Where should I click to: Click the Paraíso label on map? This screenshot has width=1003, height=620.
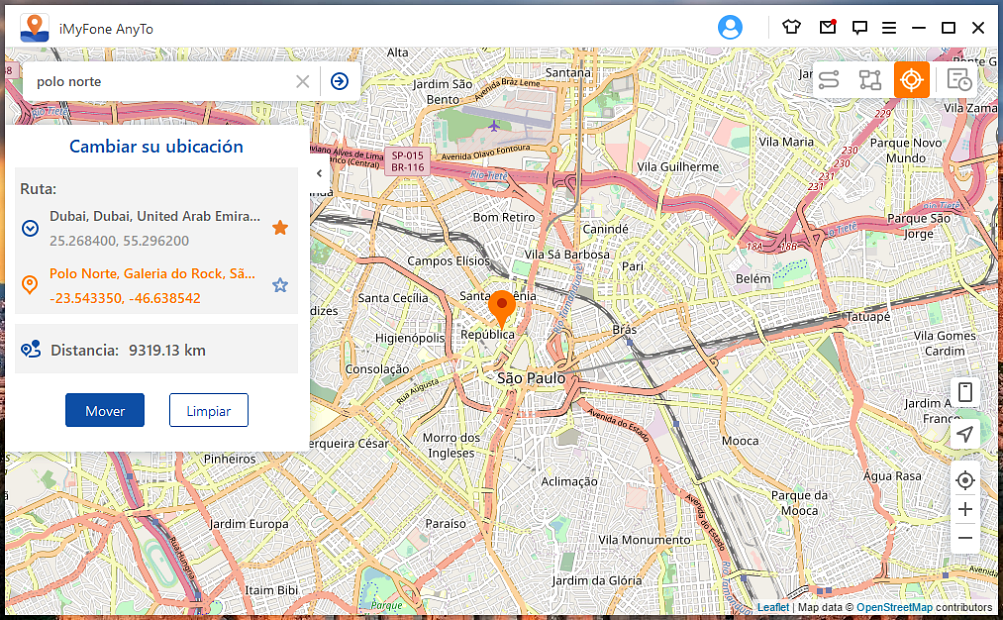(445, 524)
